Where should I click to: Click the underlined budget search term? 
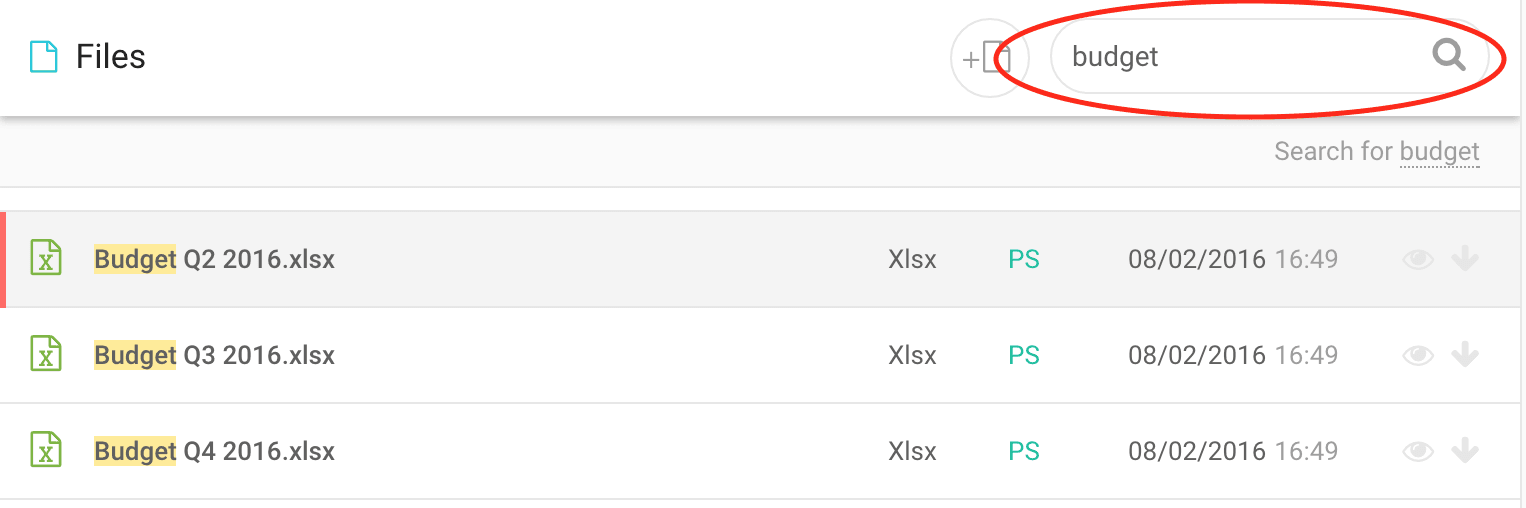(1439, 152)
